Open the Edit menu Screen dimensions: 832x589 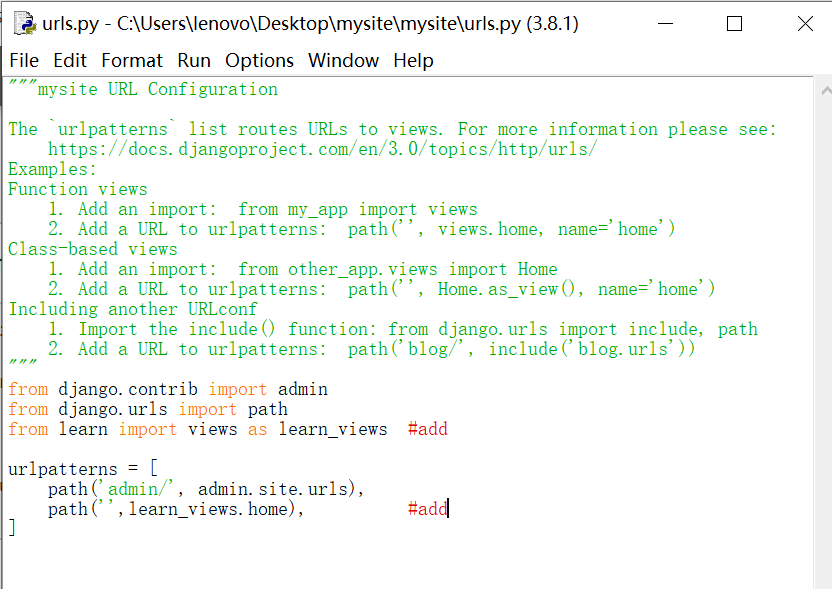70,60
